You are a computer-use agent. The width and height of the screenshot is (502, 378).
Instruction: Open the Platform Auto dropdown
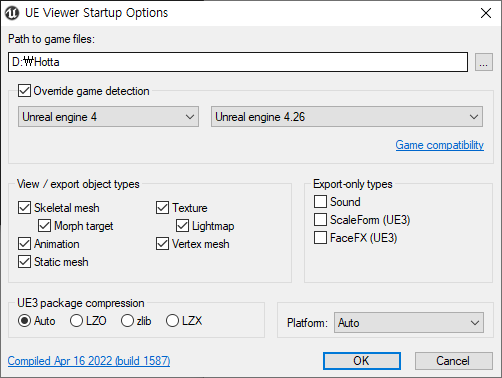coord(409,323)
